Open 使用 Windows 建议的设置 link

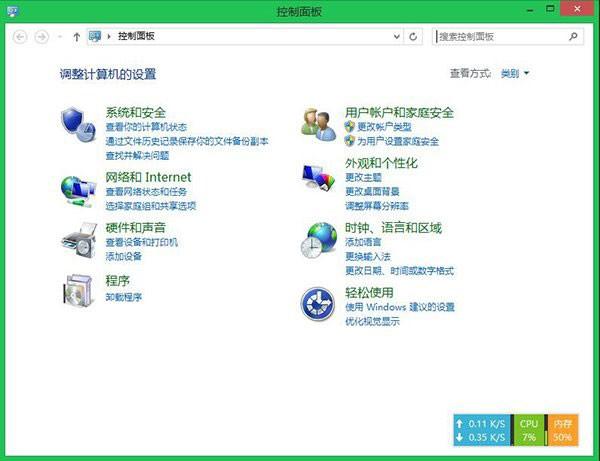pyautogui.click(x=399, y=307)
